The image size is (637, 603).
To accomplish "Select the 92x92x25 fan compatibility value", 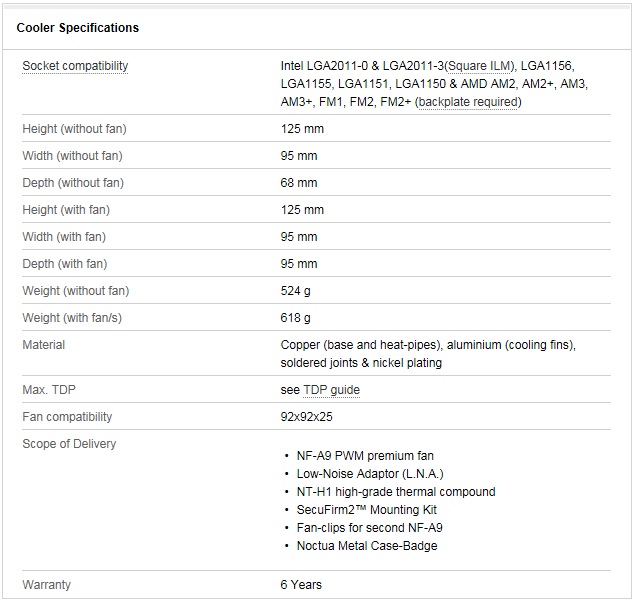I will 306,417.
